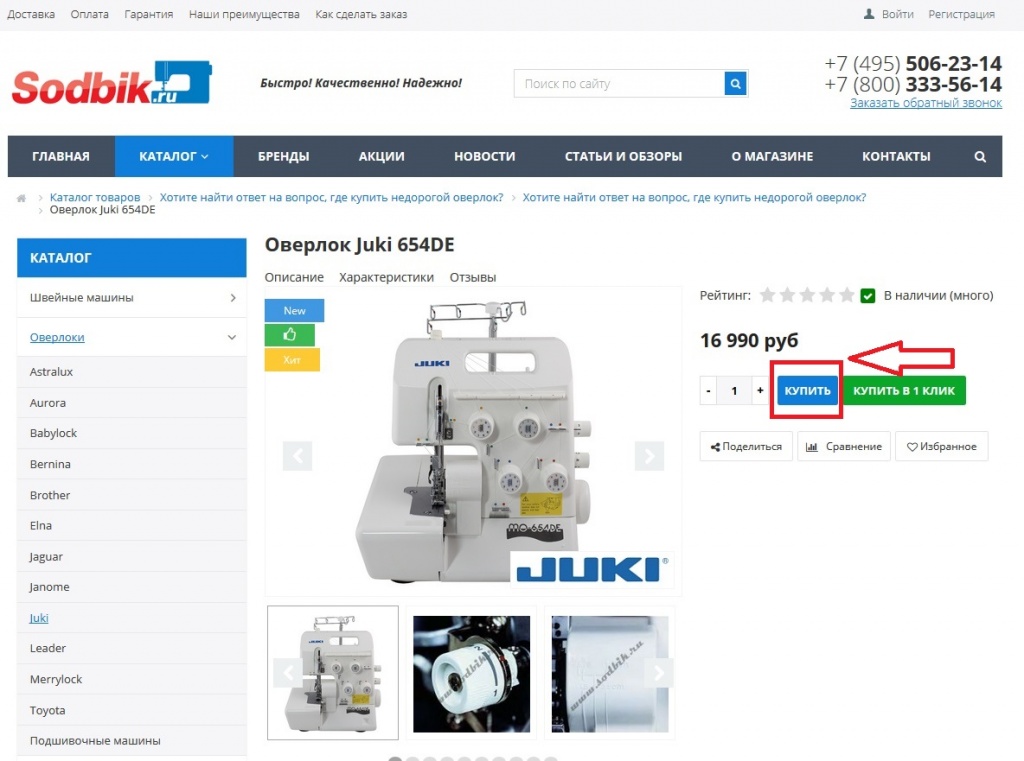The height and width of the screenshot is (761, 1024).
Task: Click the Войти login link
Action: tap(897, 14)
